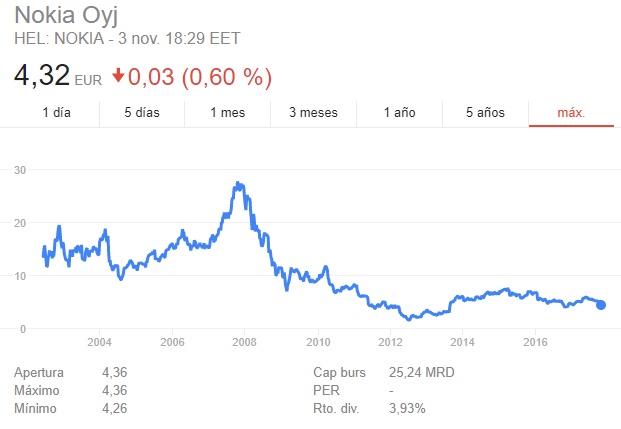
Task: Switch to the "5 días" tab
Action: (x=142, y=113)
